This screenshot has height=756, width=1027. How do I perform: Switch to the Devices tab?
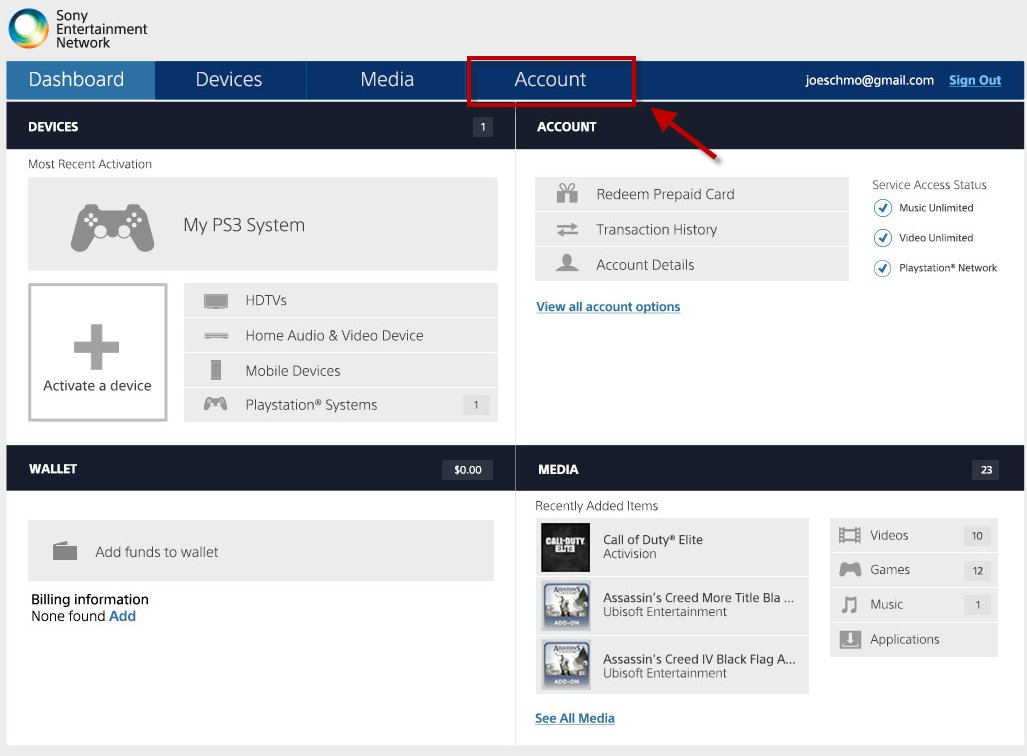(229, 79)
